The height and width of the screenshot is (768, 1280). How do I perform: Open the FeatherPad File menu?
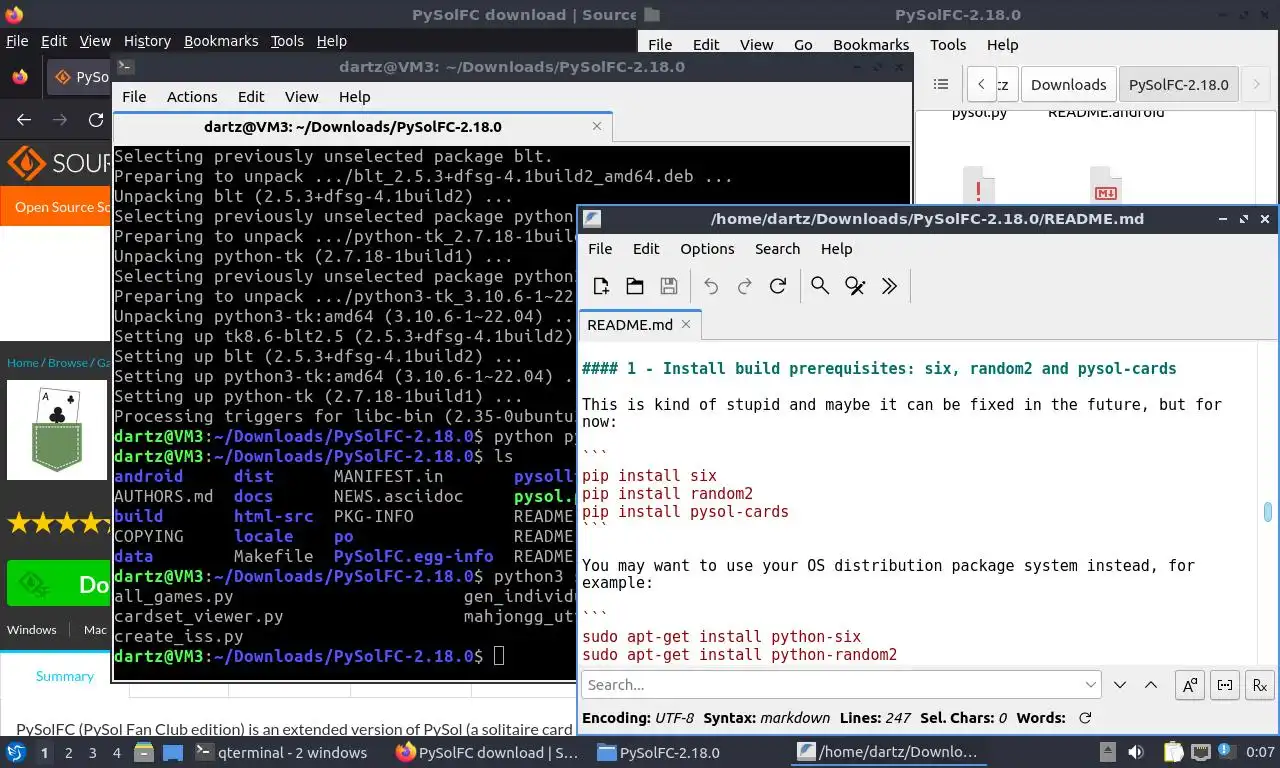click(600, 249)
